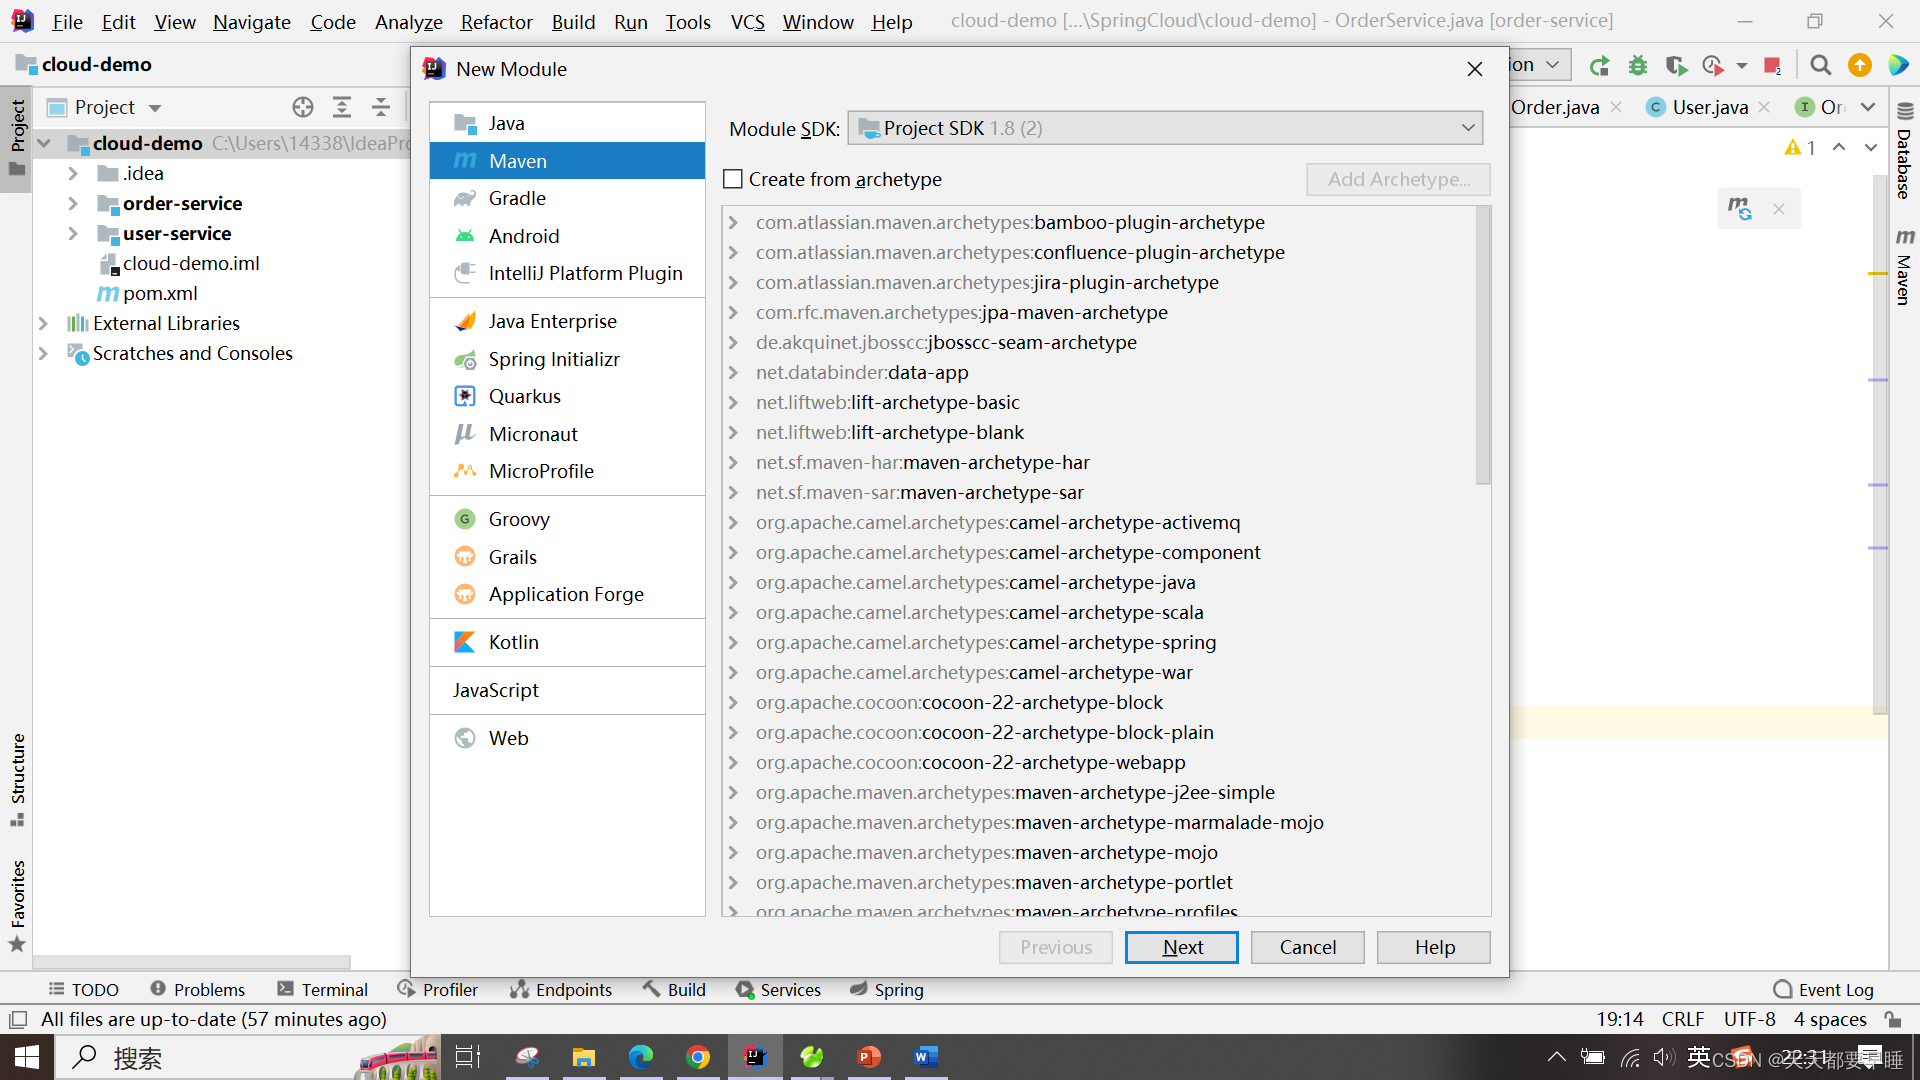The height and width of the screenshot is (1080, 1920).
Task: Select Quarkus module type
Action: [567, 396]
